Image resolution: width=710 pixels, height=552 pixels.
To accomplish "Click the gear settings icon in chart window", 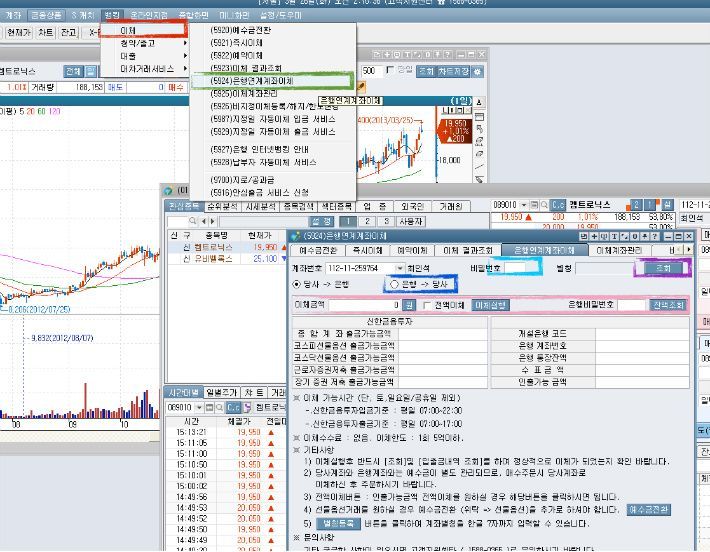I will [477, 72].
